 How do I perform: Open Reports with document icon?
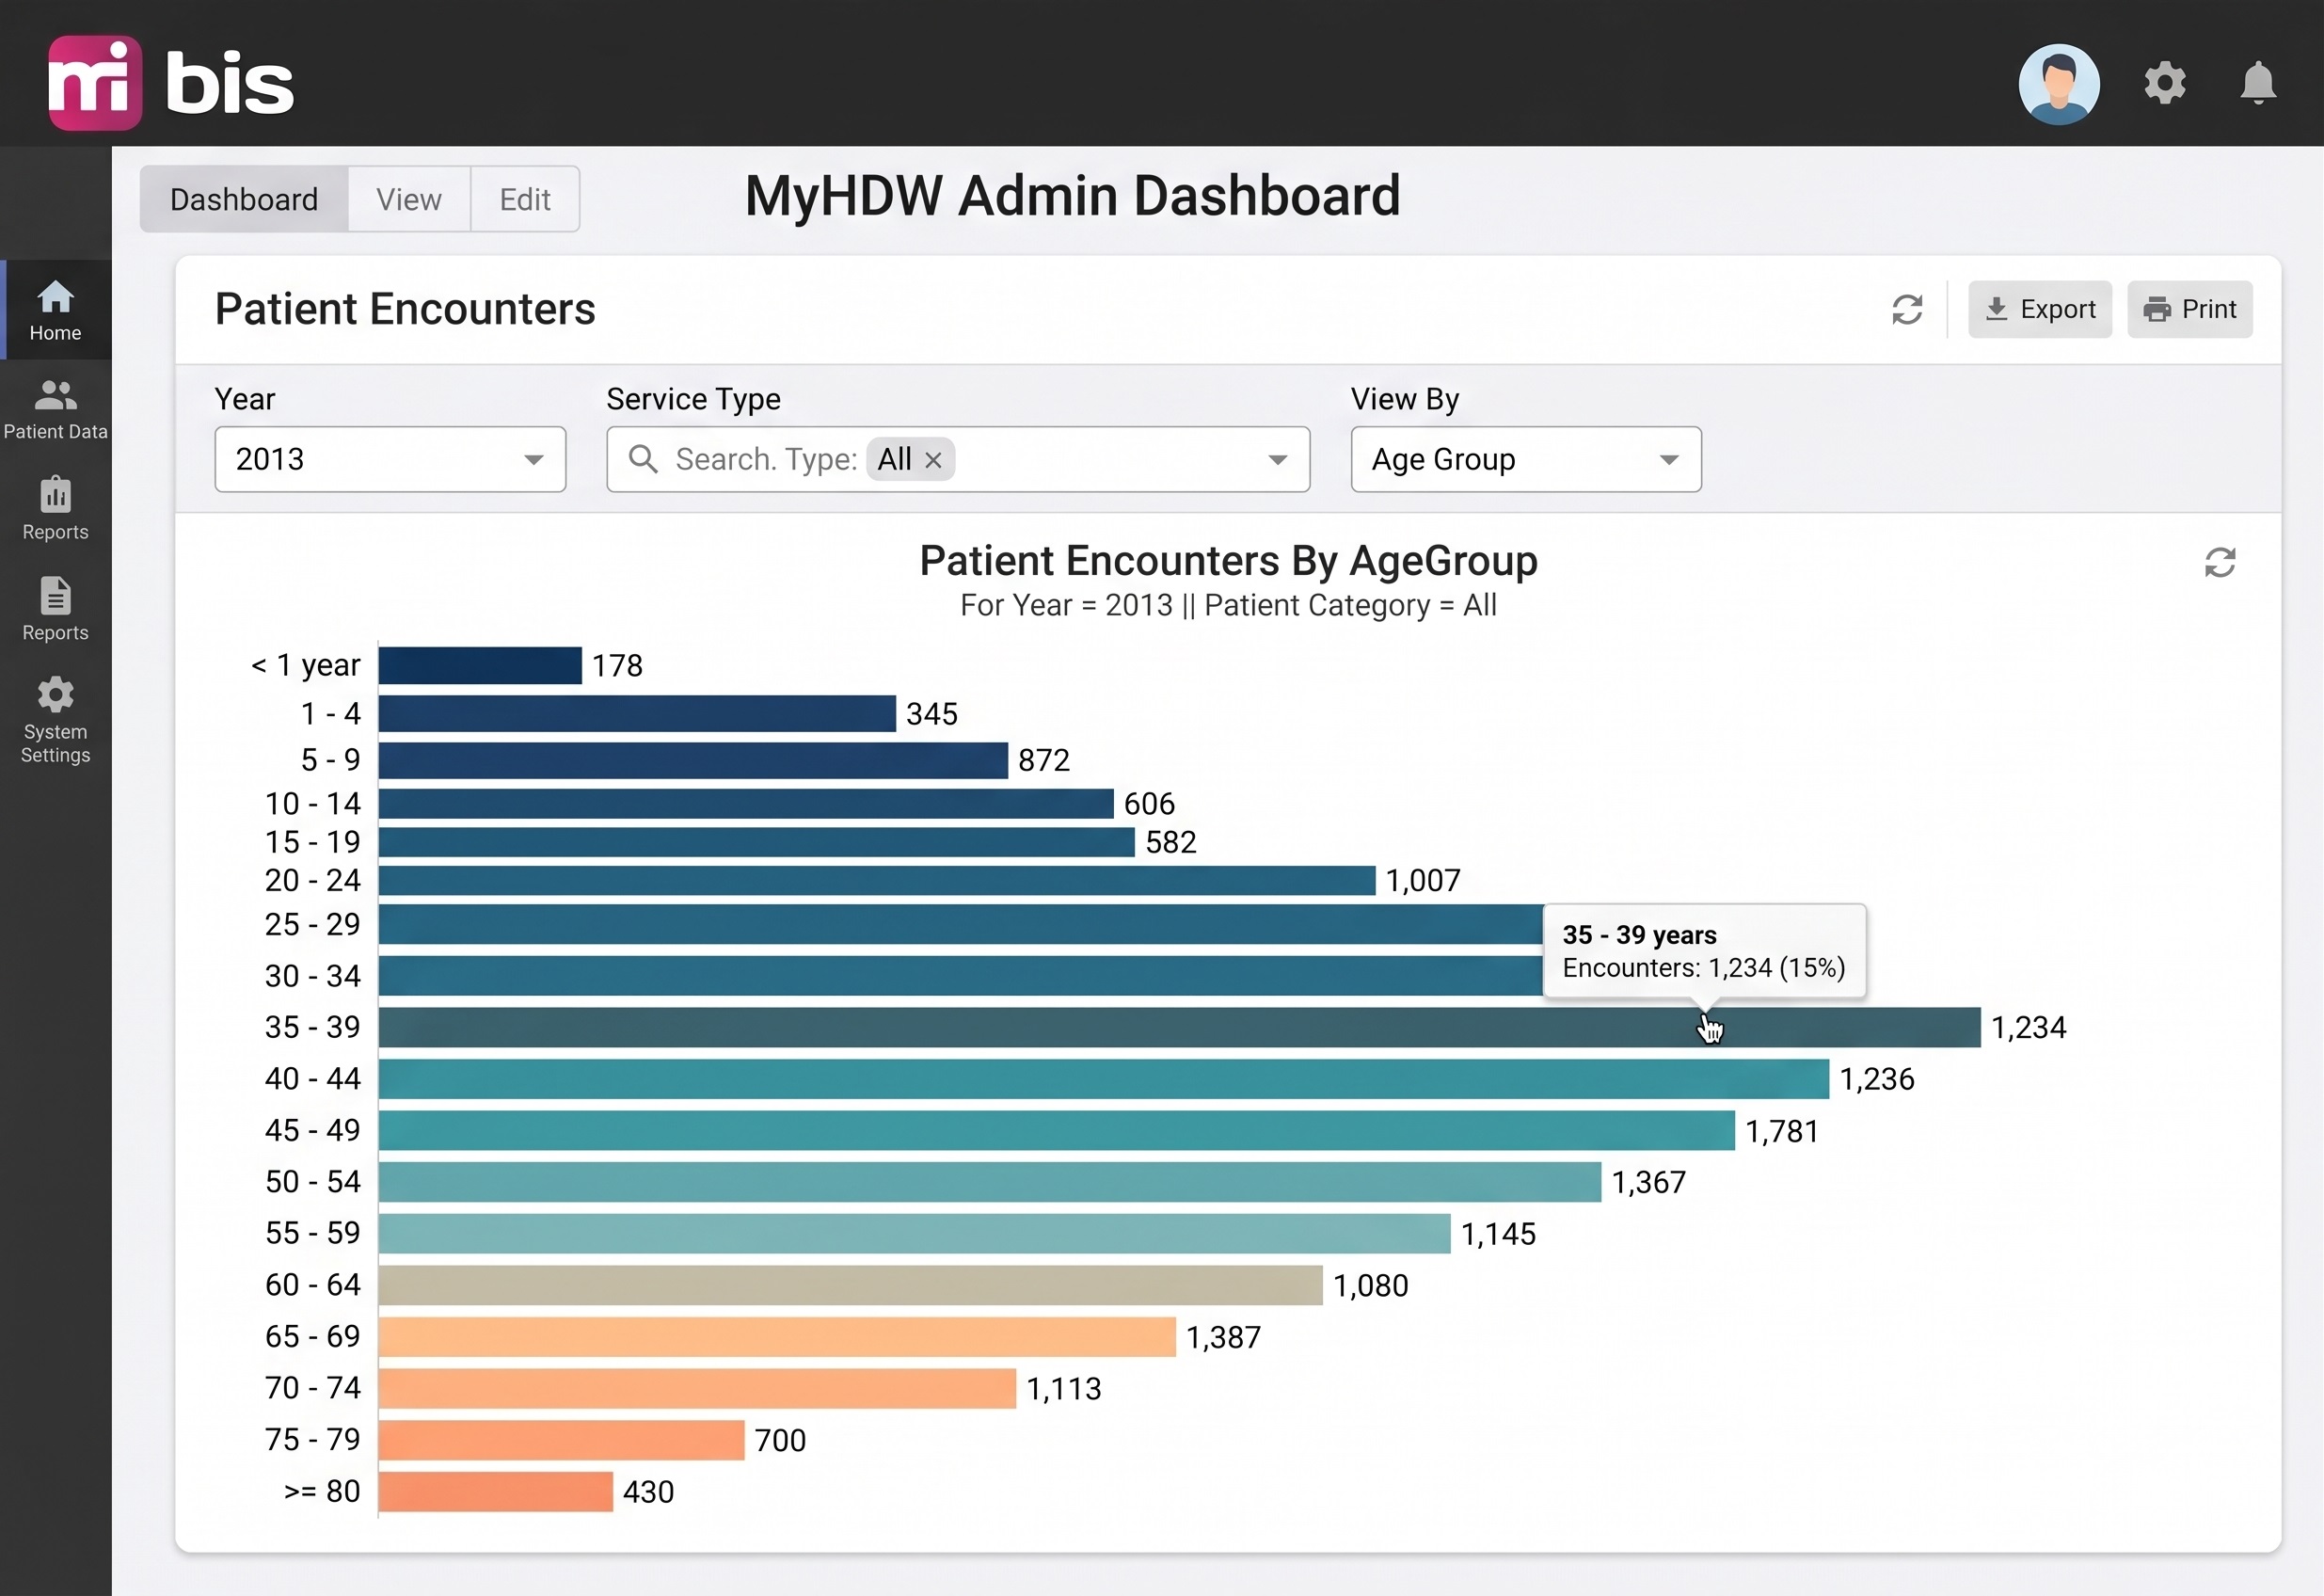click(55, 609)
